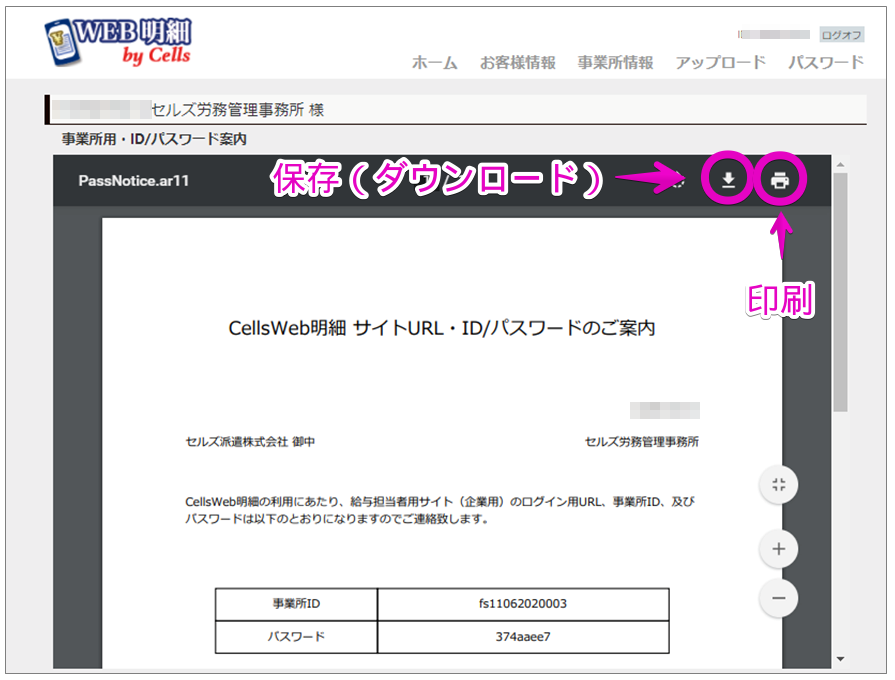Zoom in with the plus button
The image size is (895, 680).
click(x=779, y=549)
